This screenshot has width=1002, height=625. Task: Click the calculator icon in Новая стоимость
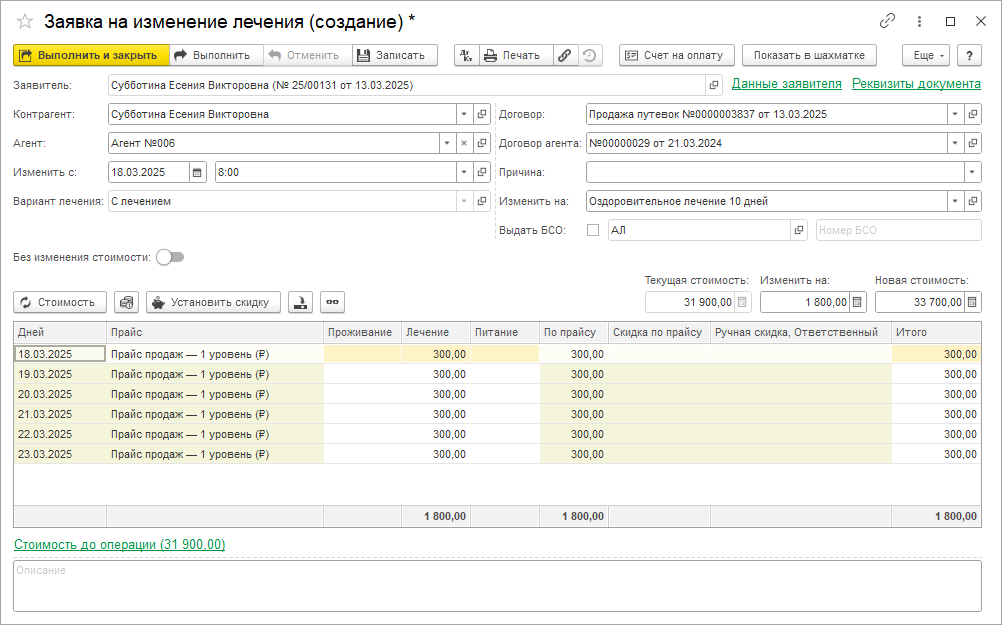tap(973, 302)
